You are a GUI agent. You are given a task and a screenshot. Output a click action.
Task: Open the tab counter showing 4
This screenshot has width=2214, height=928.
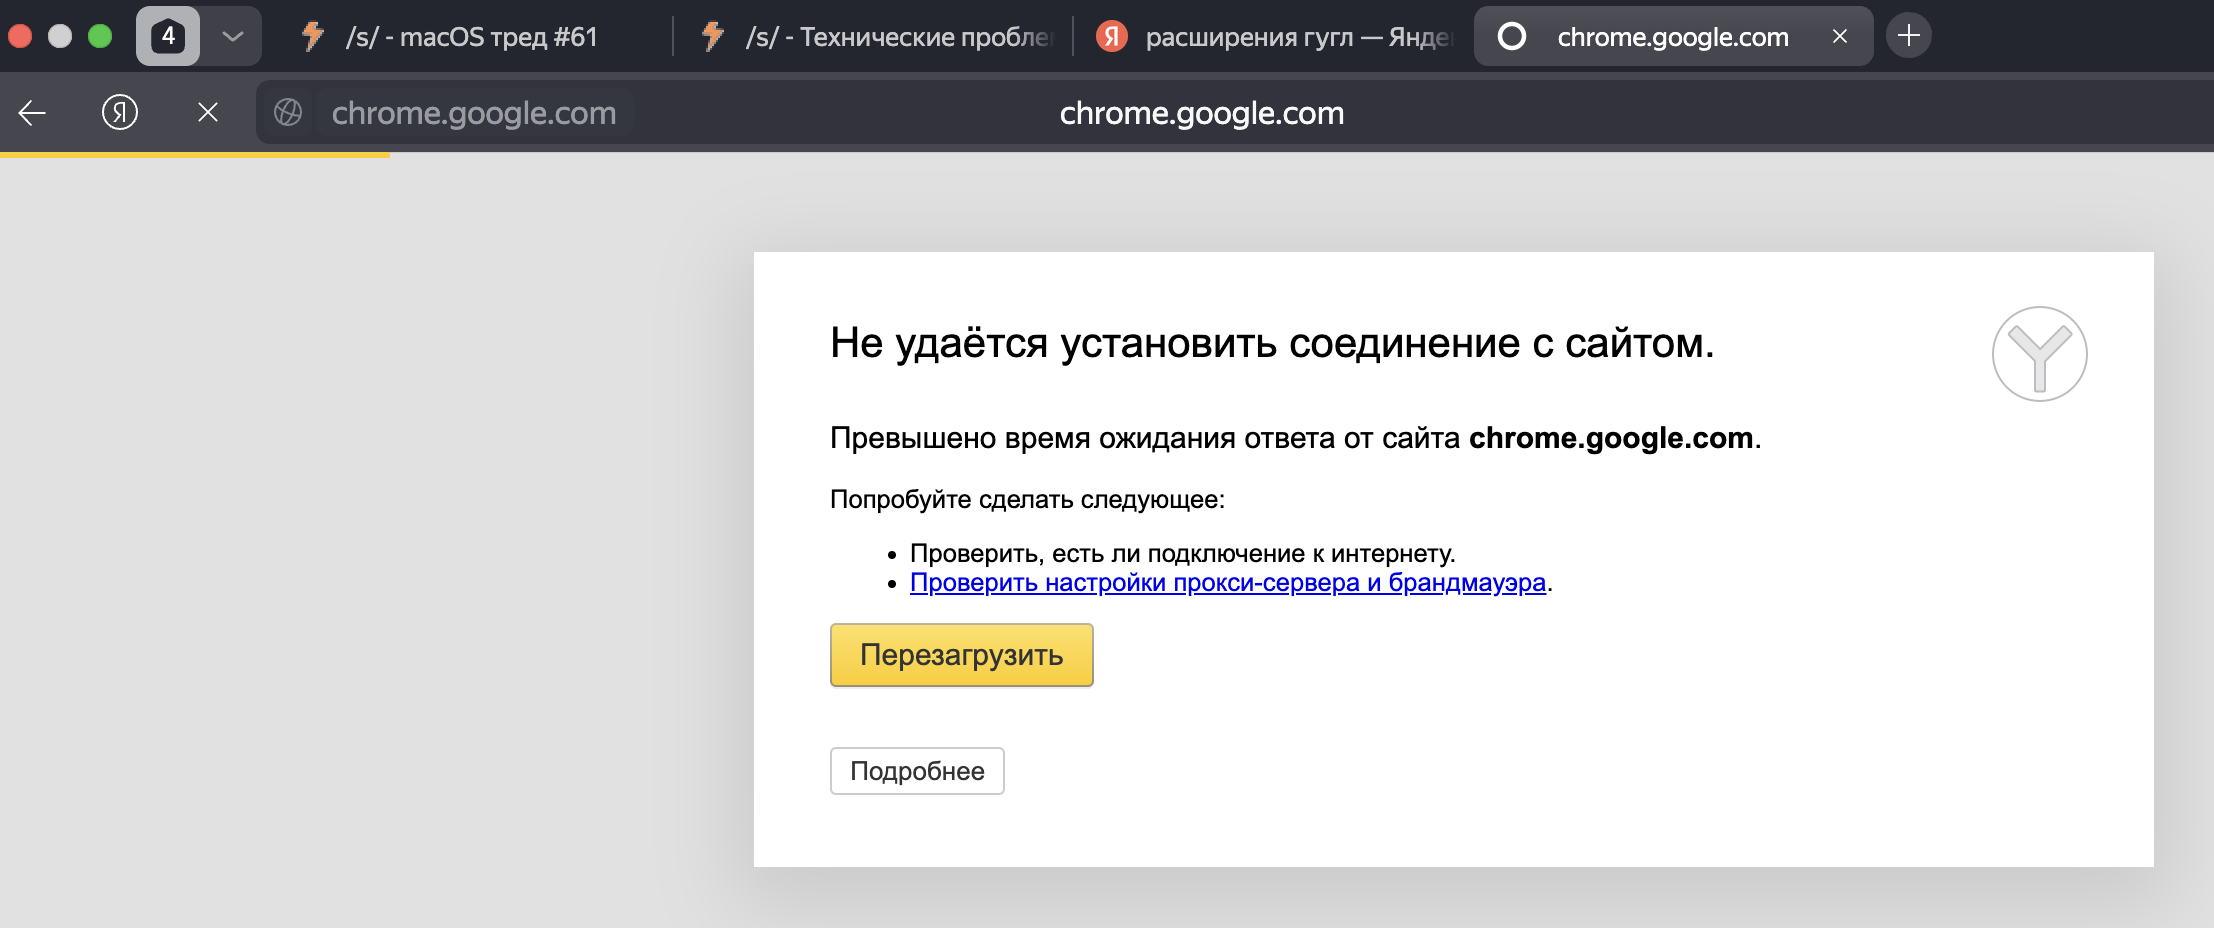[x=168, y=37]
